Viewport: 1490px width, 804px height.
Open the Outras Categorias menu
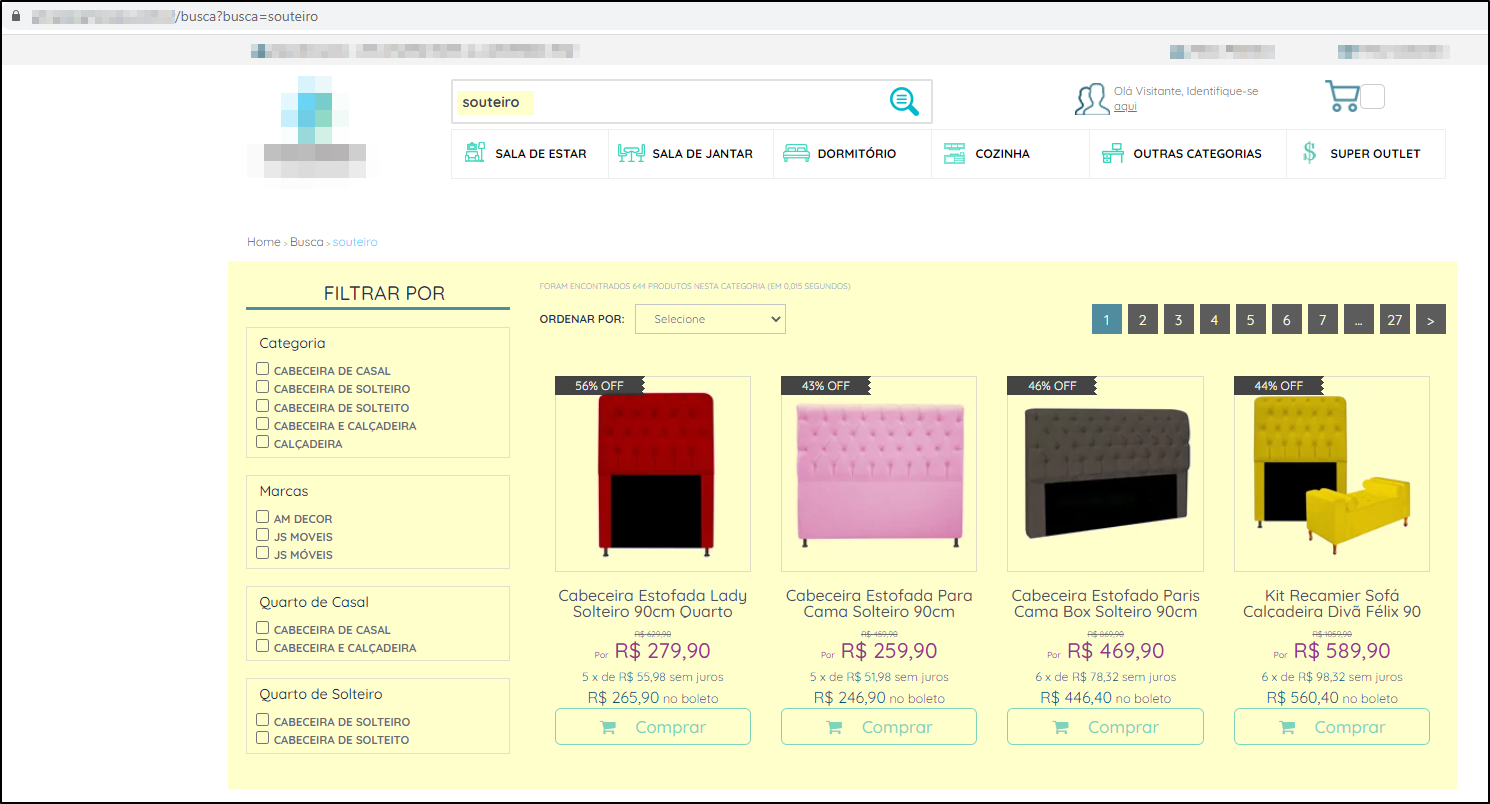point(1188,154)
